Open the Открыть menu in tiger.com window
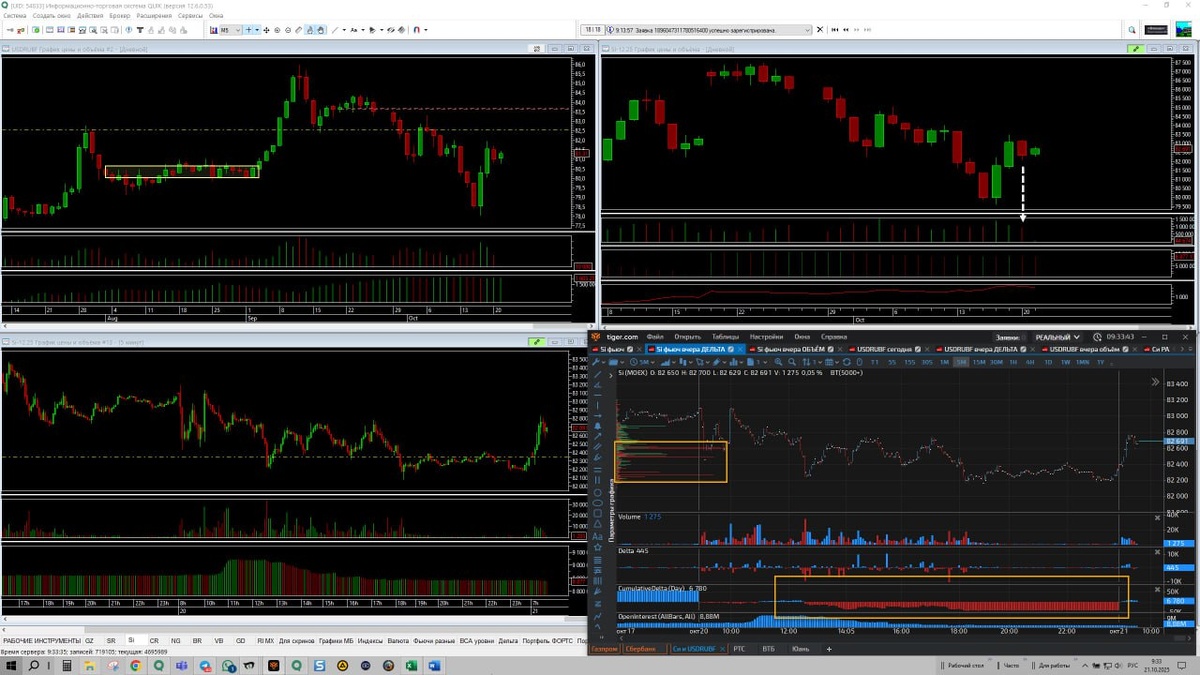Screen dimensions: 1200x675 pos(688,337)
